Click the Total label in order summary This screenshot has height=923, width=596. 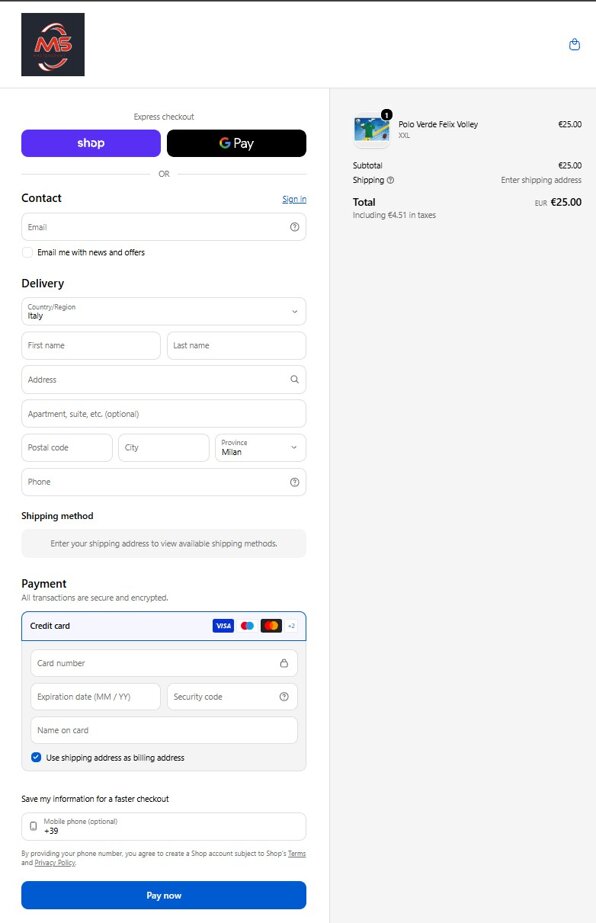coord(364,202)
